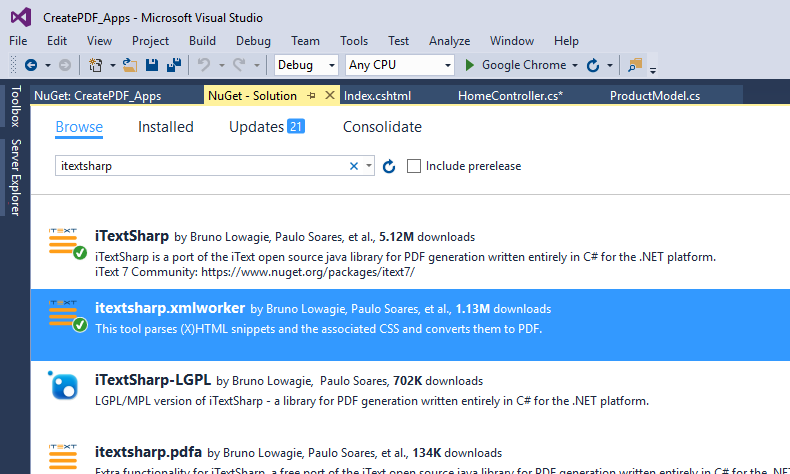Switch to the HomeController.cs tab

(510, 96)
